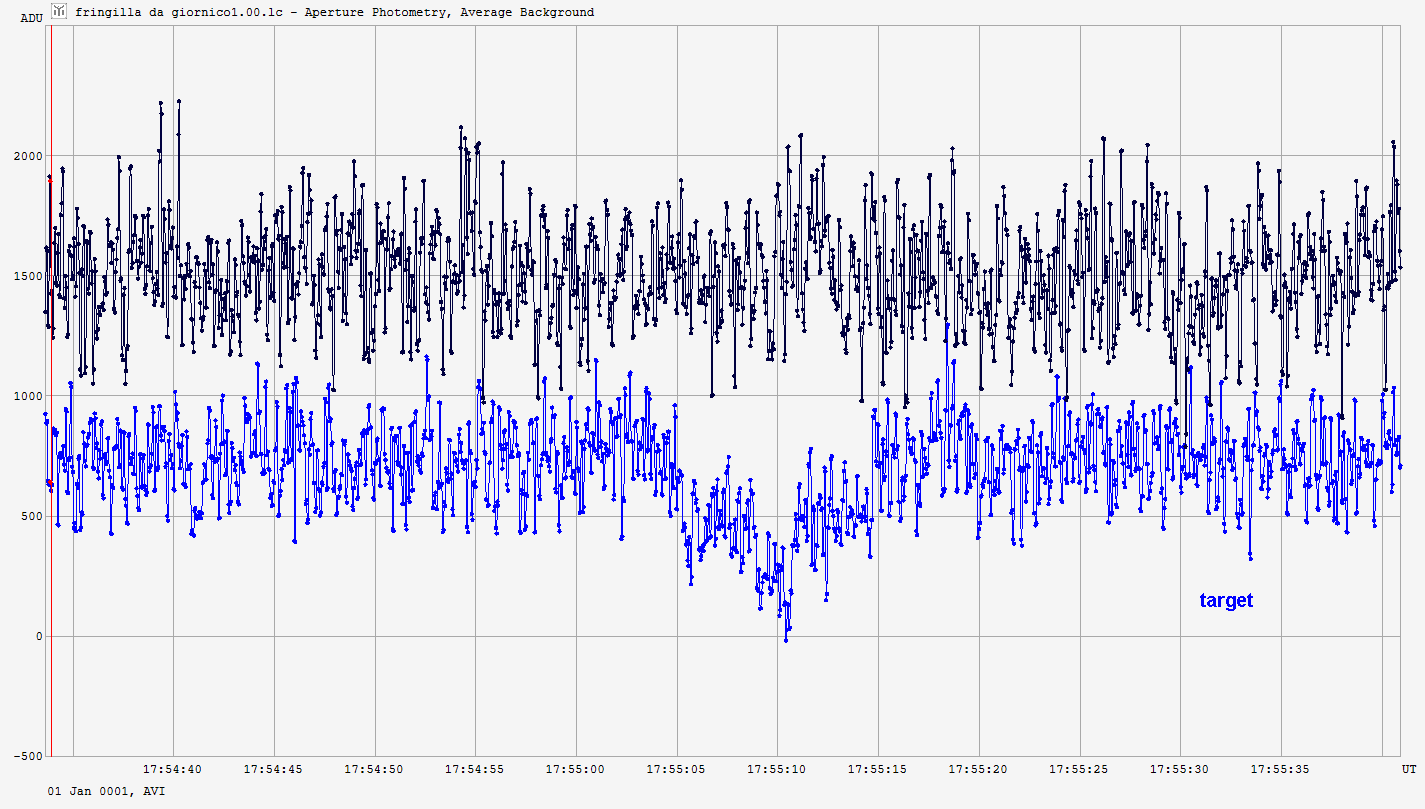
Task: Click the '1000' value on the ADU axis
Action: coord(27,396)
